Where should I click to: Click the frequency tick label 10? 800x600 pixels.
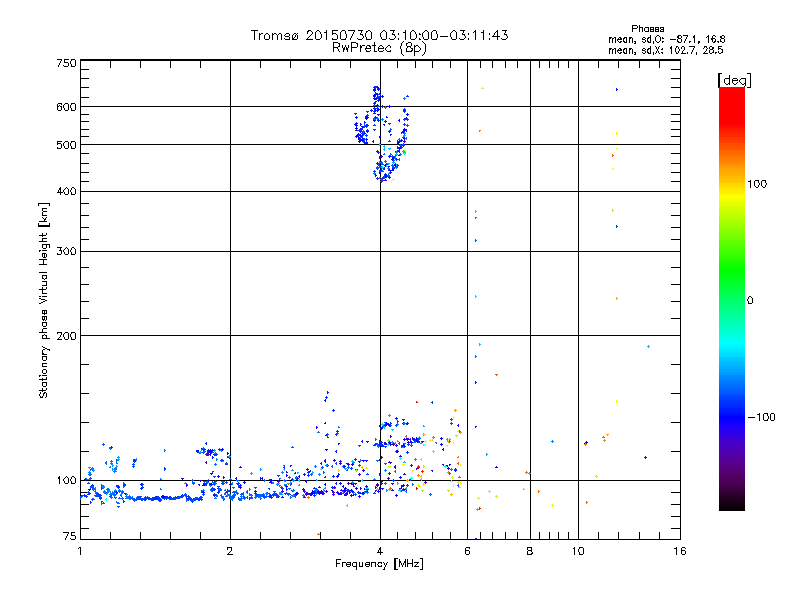[578, 551]
